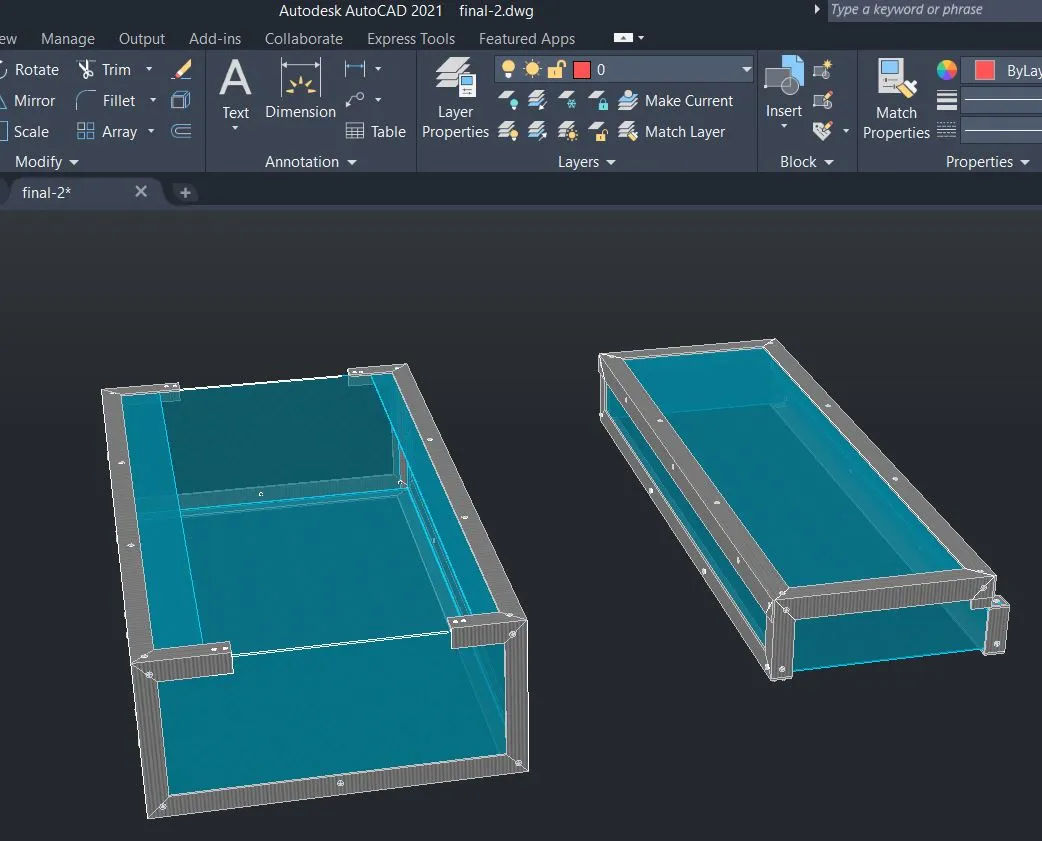Screen dimensions: 1042x841
Task: Toggle freeze sun icon for layer 0
Action: pos(532,70)
